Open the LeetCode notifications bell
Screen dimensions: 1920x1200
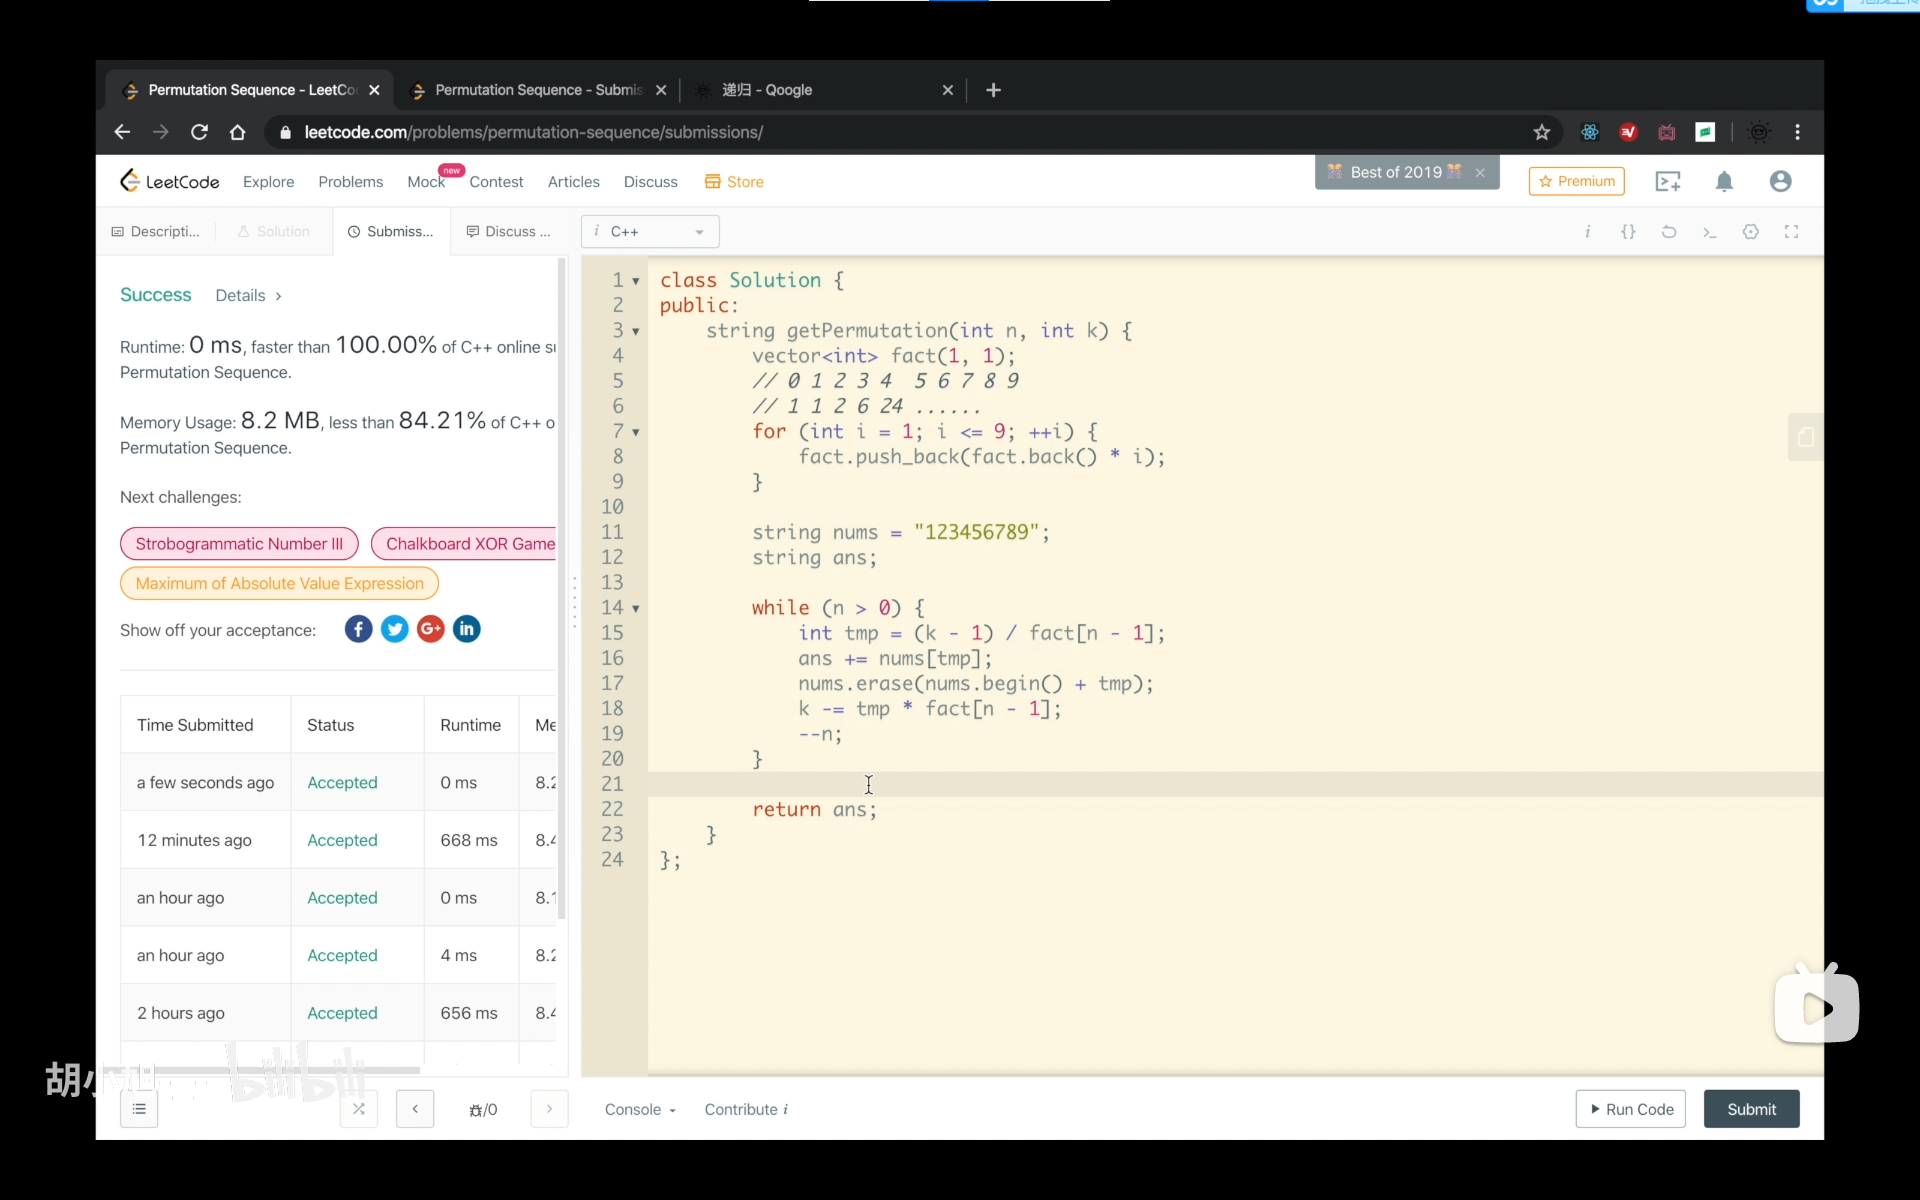click(x=1724, y=181)
